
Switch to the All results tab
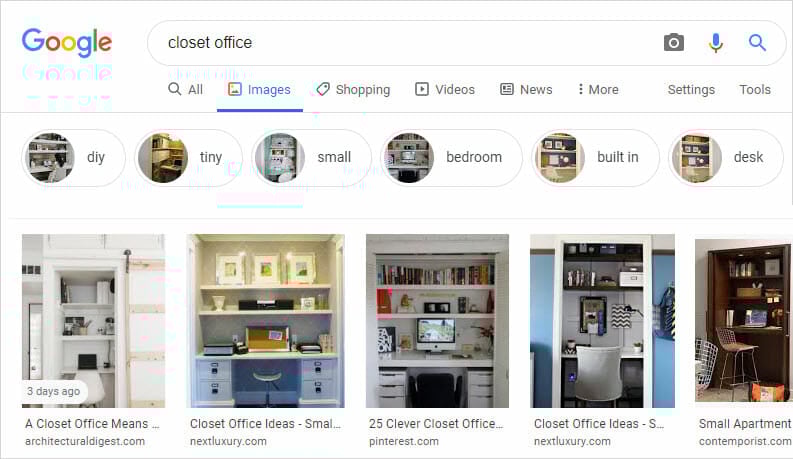tap(186, 89)
